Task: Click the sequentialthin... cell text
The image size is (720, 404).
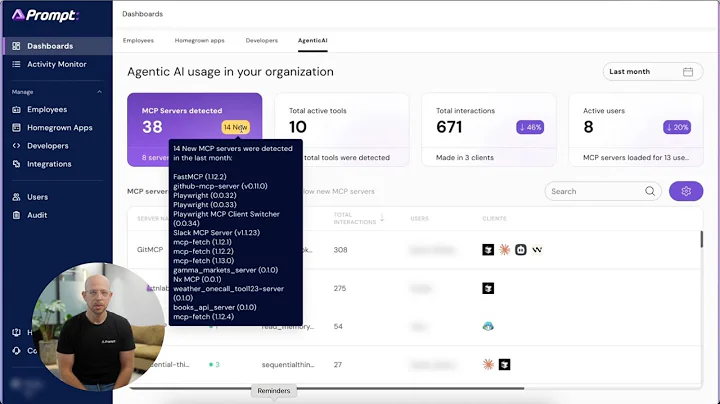Action: tap(288, 365)
